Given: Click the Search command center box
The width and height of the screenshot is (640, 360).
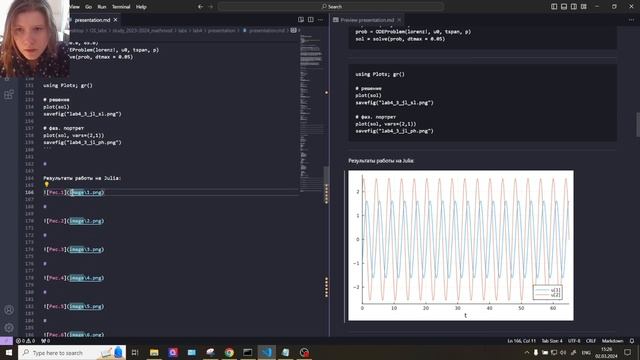Looking at the screenshot, I should (331, 7).
